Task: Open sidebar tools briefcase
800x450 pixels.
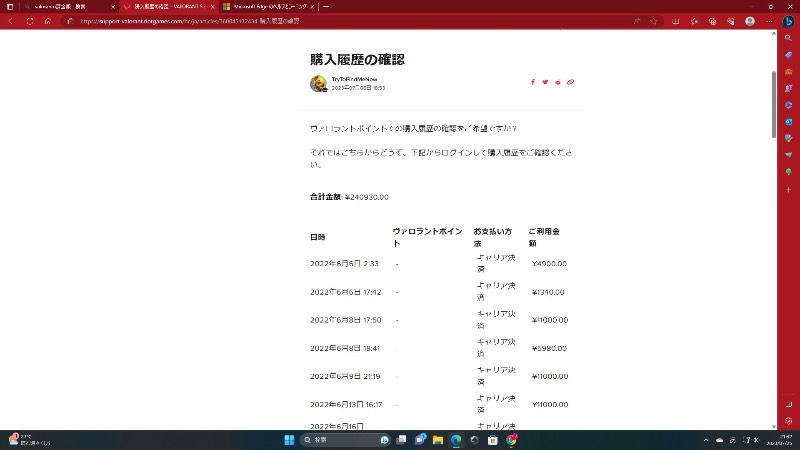Action: coord(788,72)
